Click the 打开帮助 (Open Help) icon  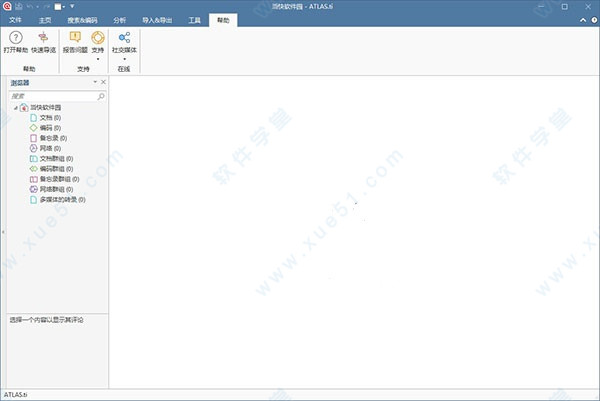click(15, 37)
